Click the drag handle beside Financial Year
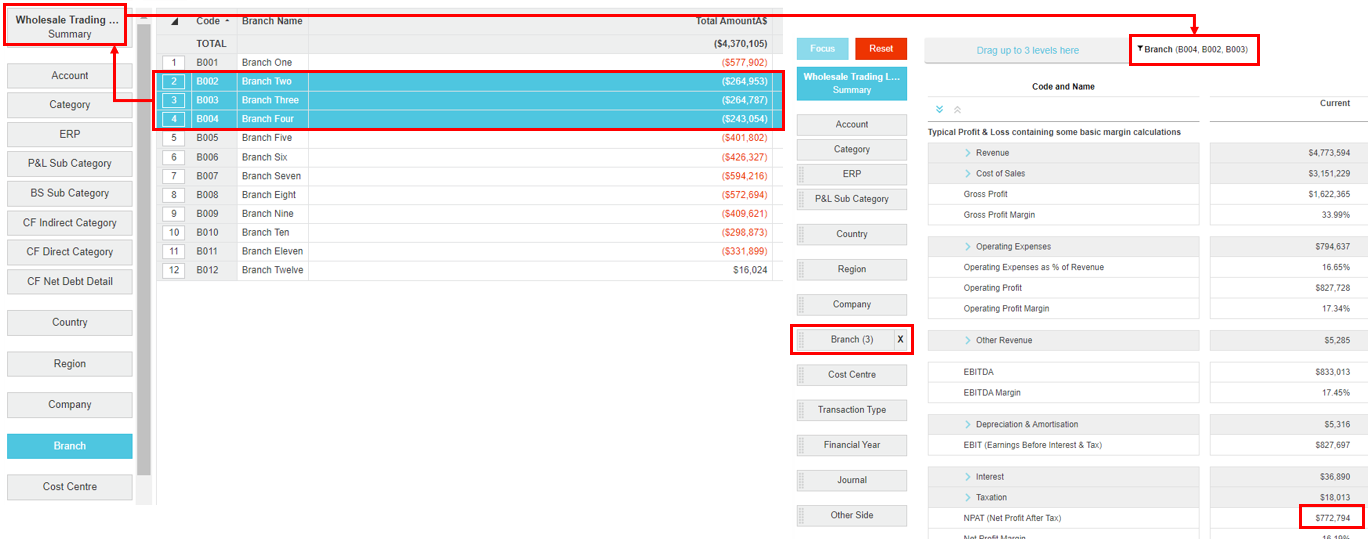 pyautogui.click(x=801, y=445)
